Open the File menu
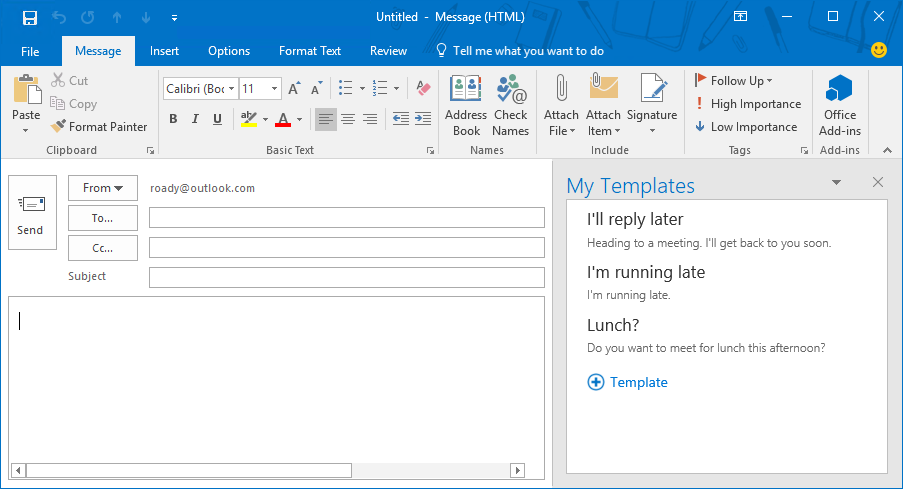Image resolution: width=903 pixels, height=489 pixels. pyautogui.click(x=30, y=51)
